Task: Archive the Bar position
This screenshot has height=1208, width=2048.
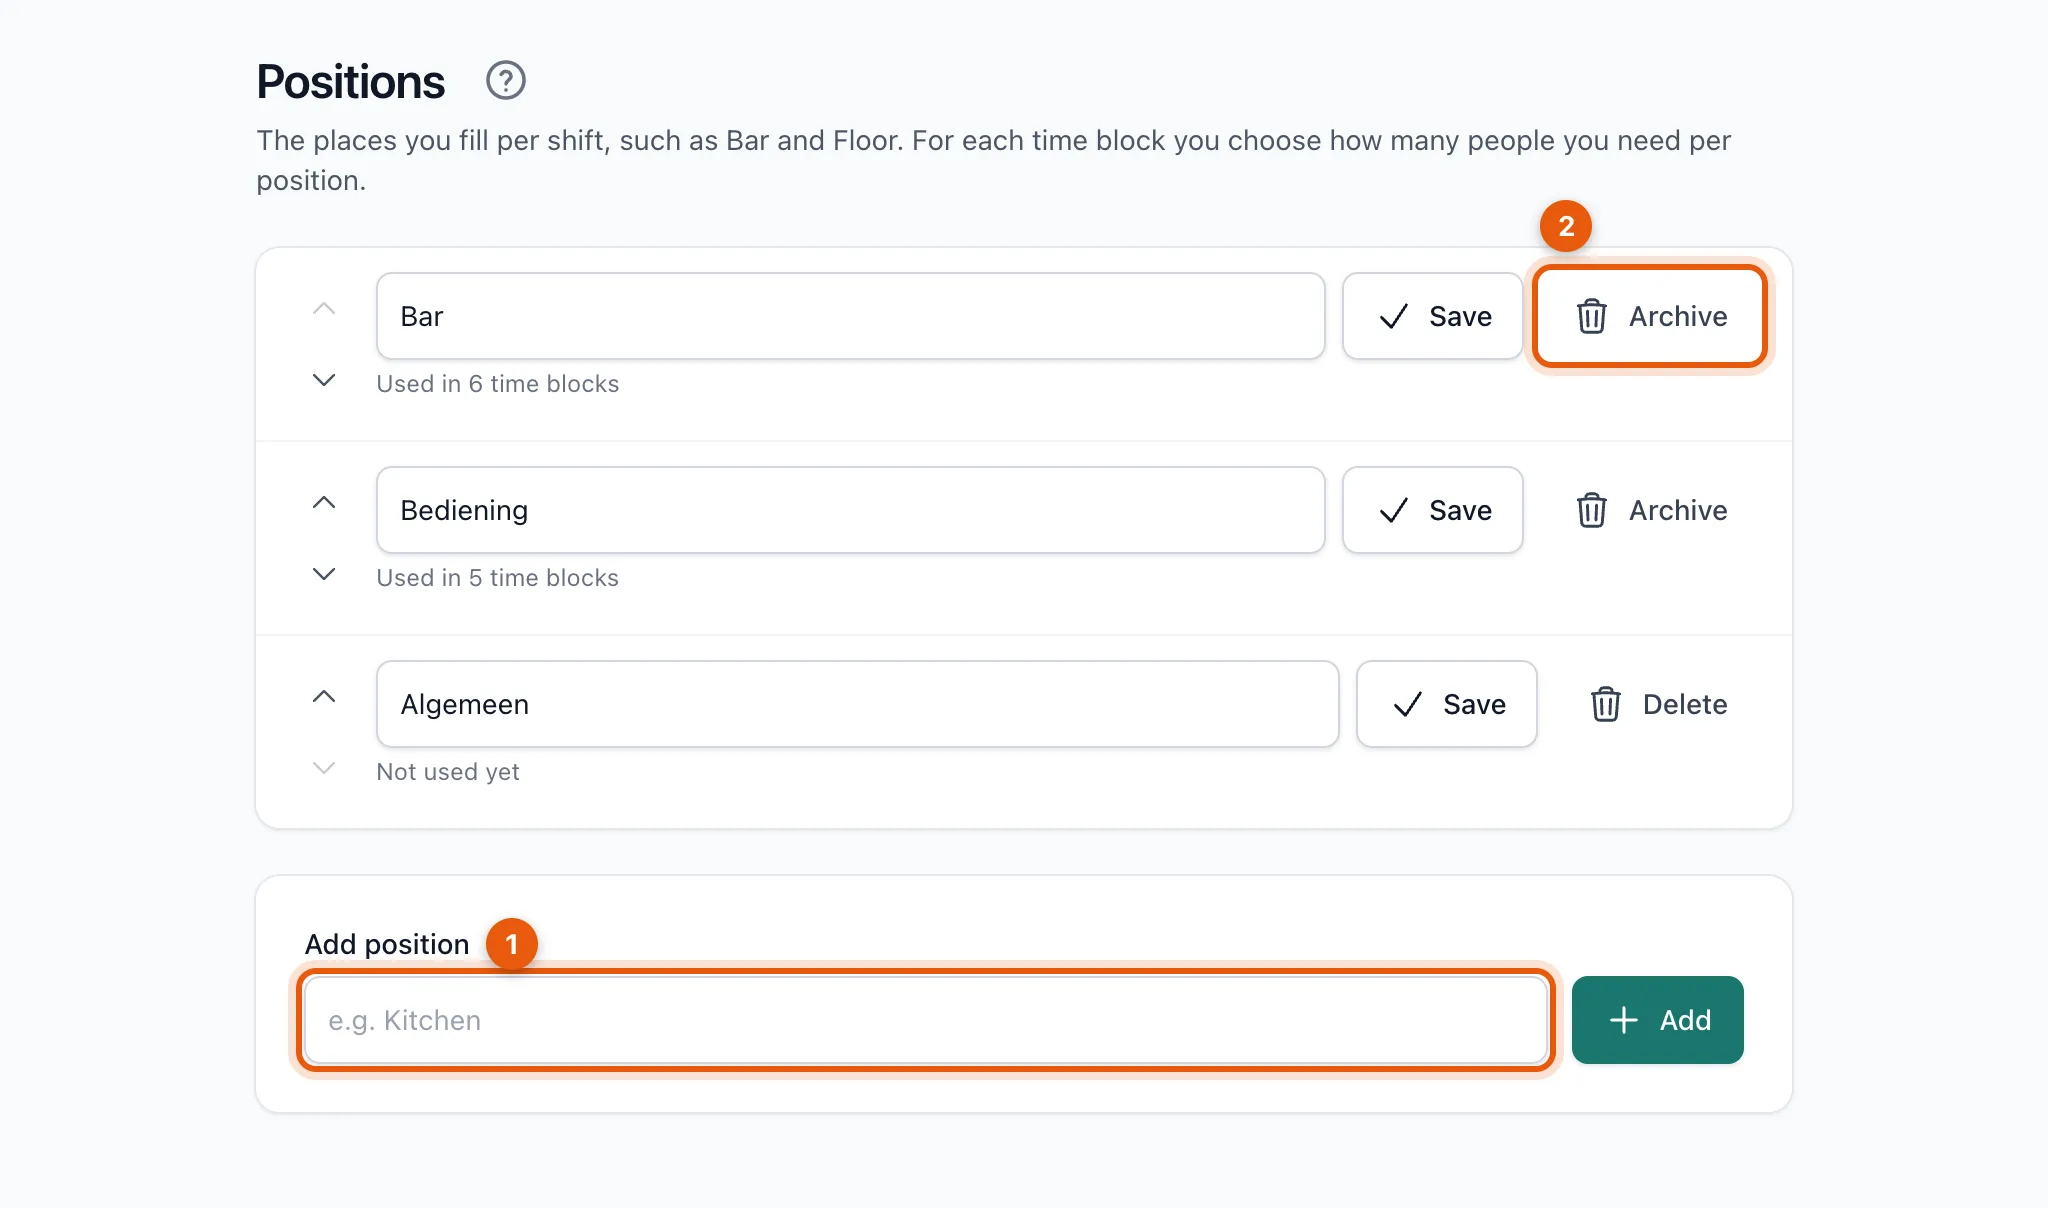Action: 1650,316
